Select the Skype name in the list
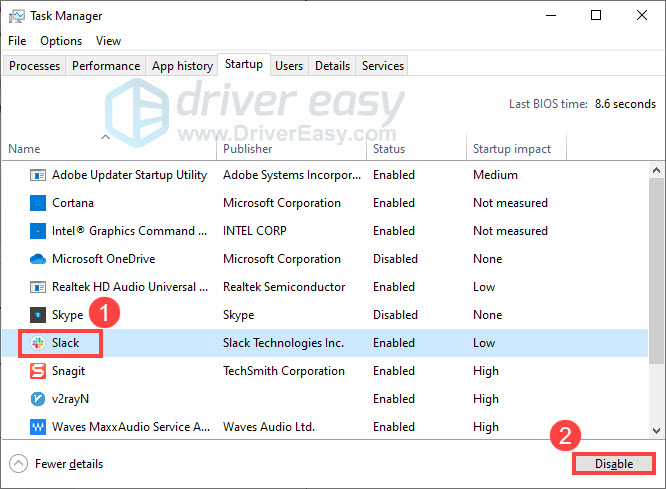This screenshot has height=489, width=666. point(68,315)
